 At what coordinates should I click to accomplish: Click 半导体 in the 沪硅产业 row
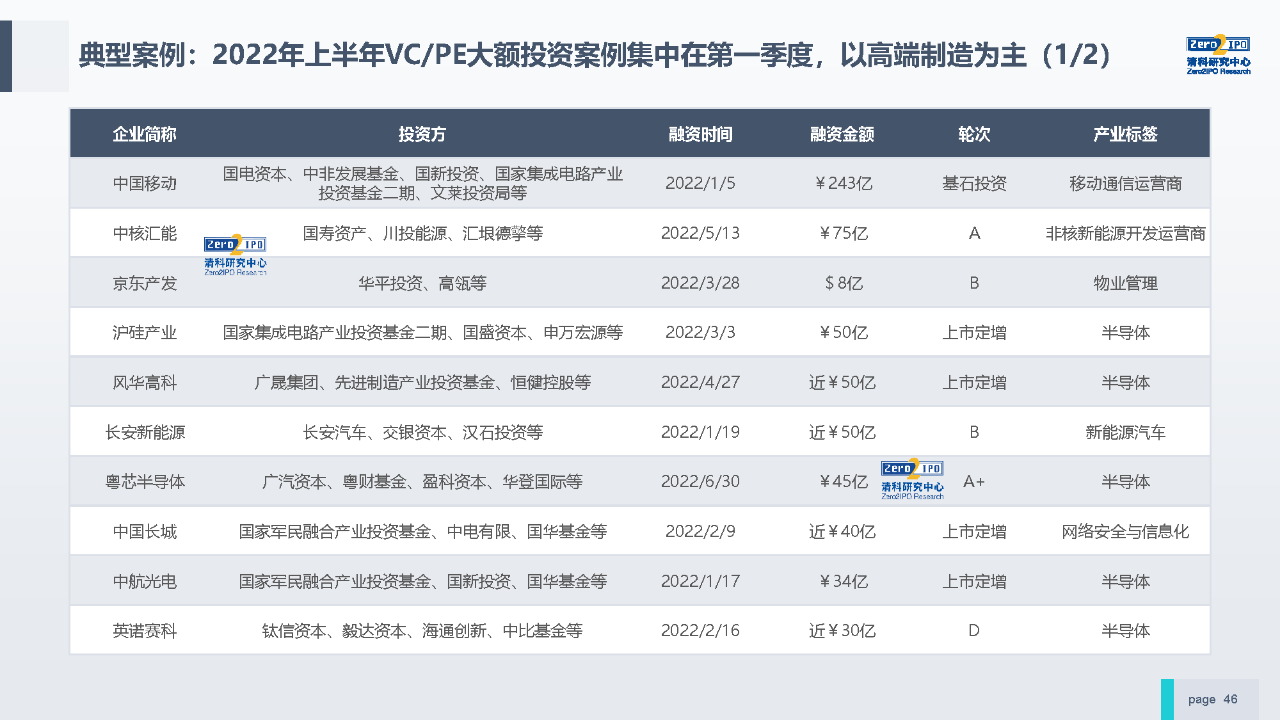(1125, 333)
